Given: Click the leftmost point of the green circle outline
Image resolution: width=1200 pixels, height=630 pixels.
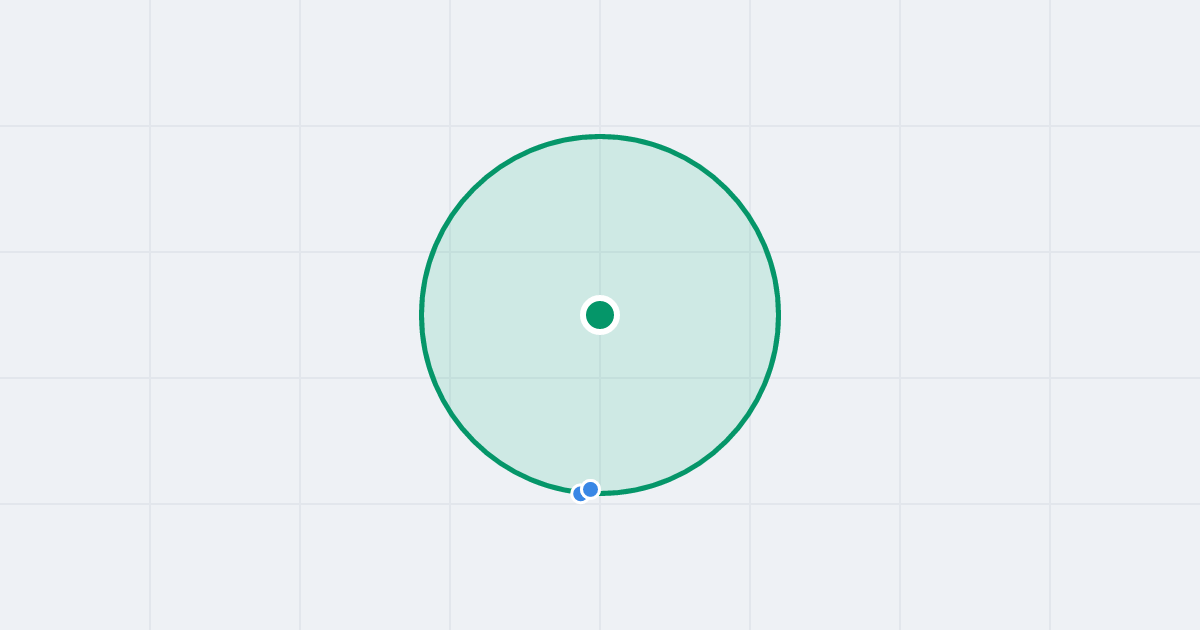Looking at the screenshot, I should click(422, 315).
